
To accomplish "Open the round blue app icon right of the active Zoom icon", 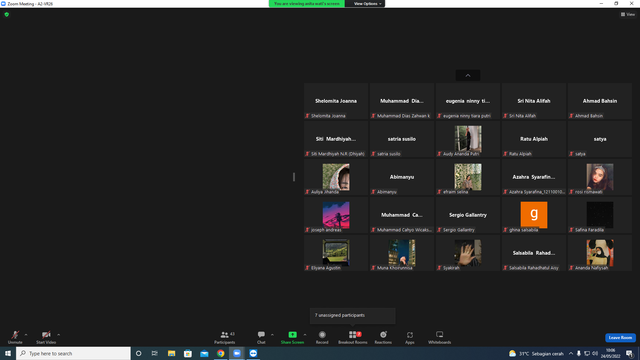I will [253, 353].
